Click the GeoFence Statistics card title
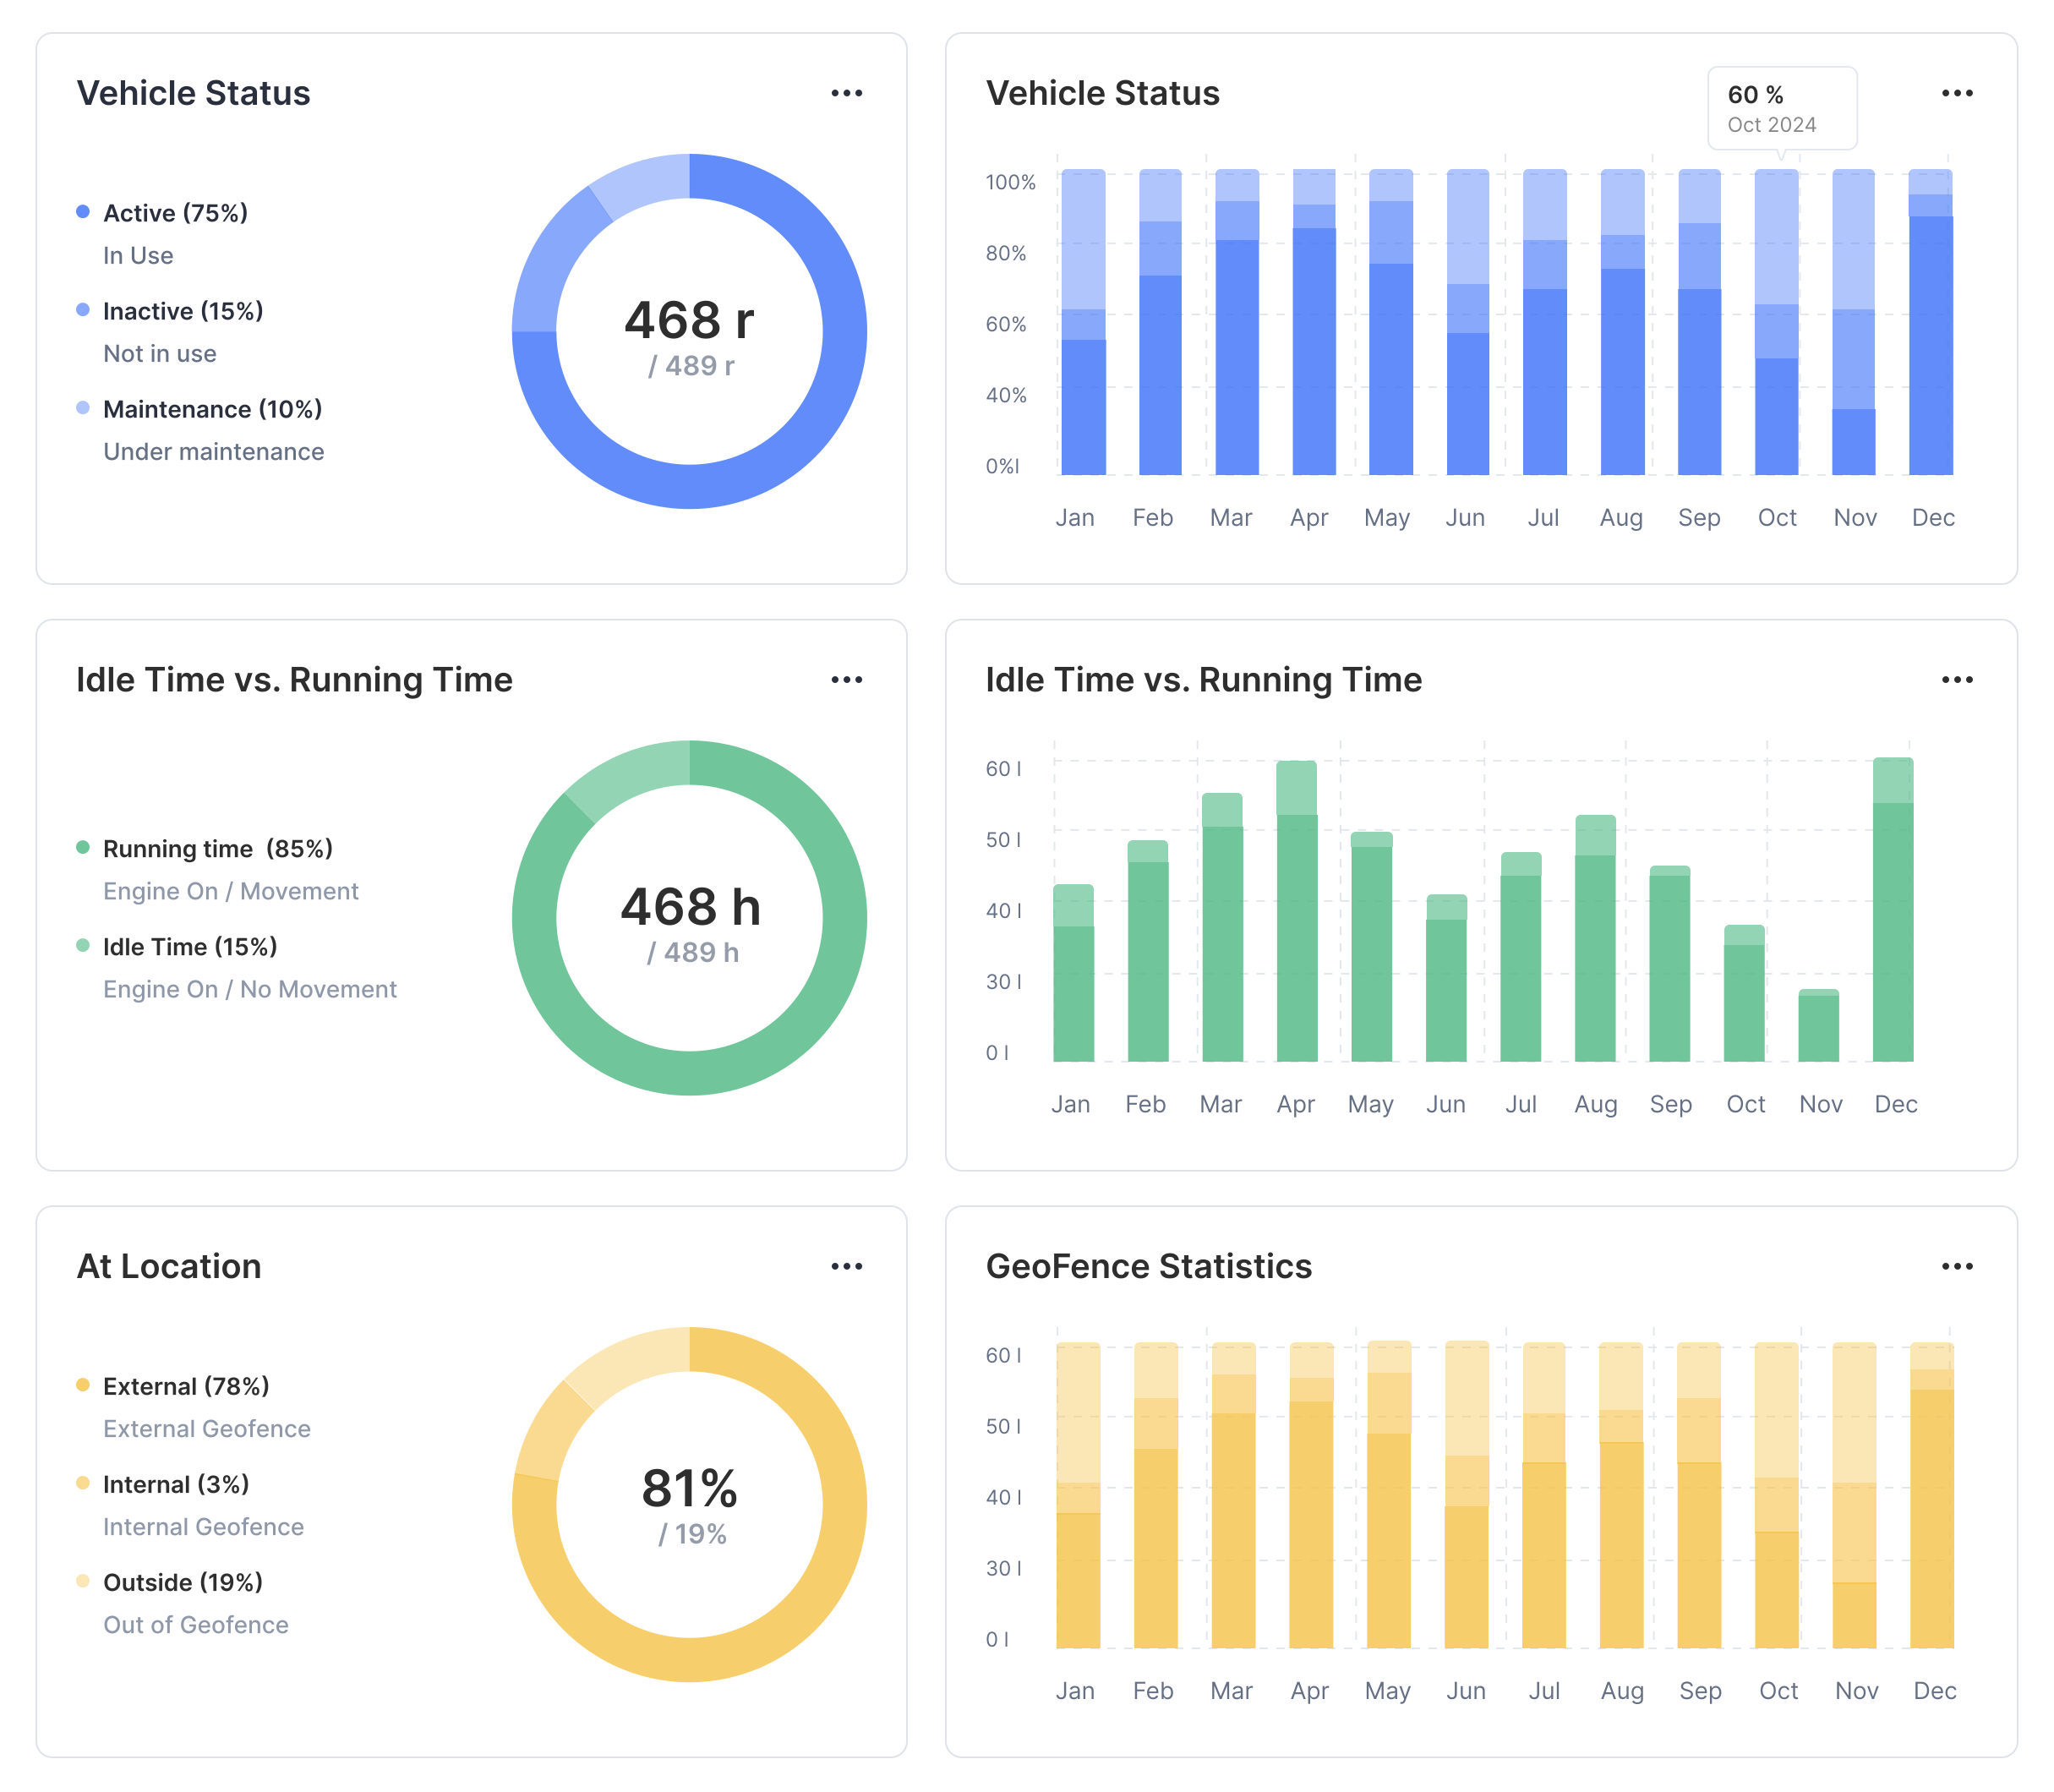2054x1792 pixels. pos(1148,1266)
